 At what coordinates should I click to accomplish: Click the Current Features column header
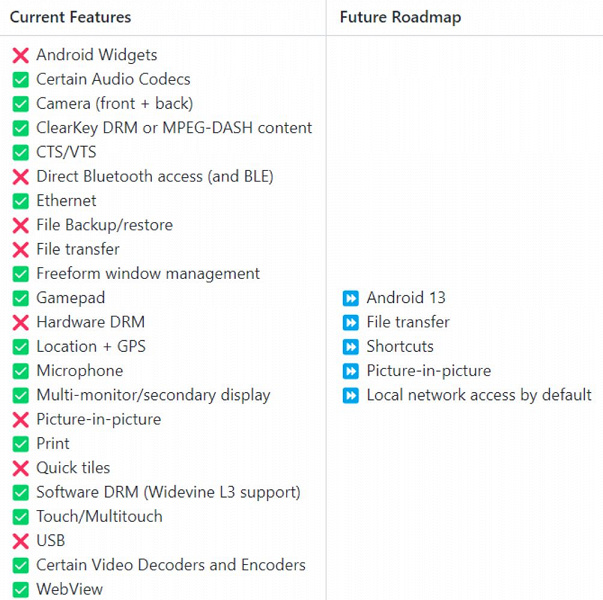(x=70, y=17)
